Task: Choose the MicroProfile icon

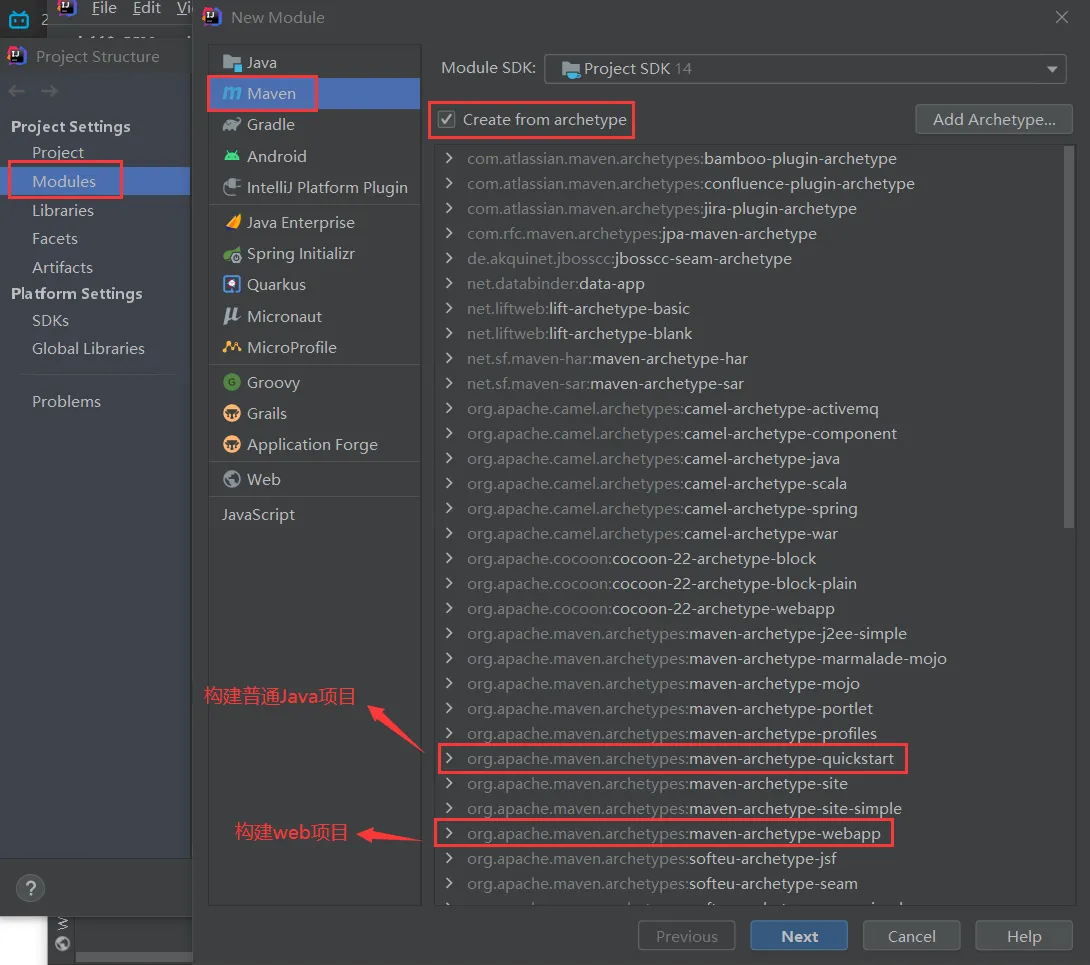Action: click(x=231, y=347)
